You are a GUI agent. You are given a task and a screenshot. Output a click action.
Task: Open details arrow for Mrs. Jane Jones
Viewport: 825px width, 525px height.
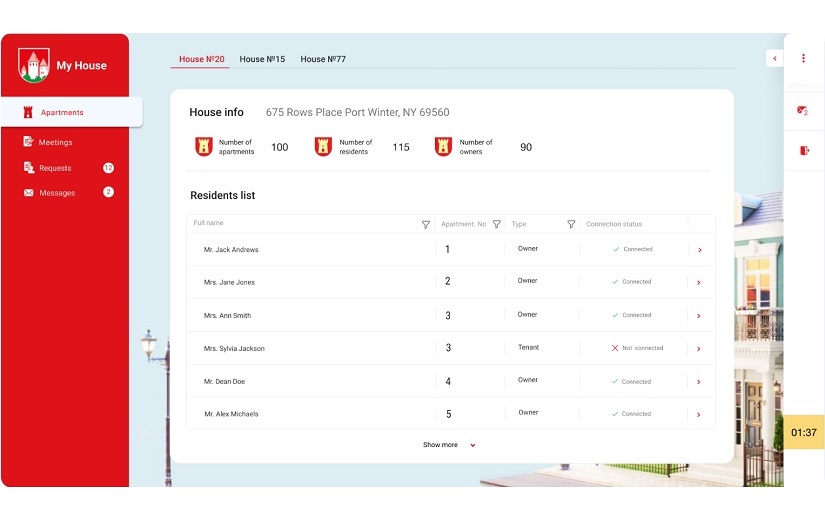tap(699, 282)
